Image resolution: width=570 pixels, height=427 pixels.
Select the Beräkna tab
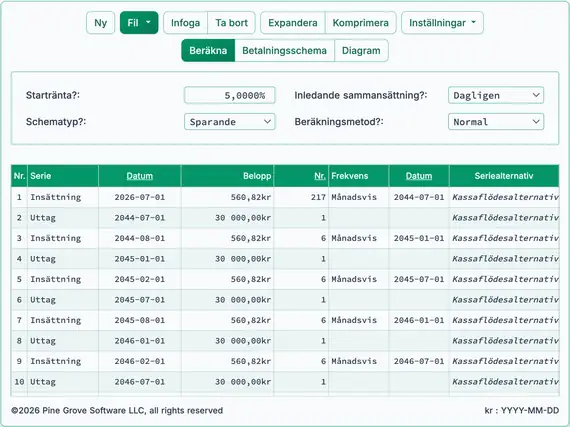click(208, 51)
